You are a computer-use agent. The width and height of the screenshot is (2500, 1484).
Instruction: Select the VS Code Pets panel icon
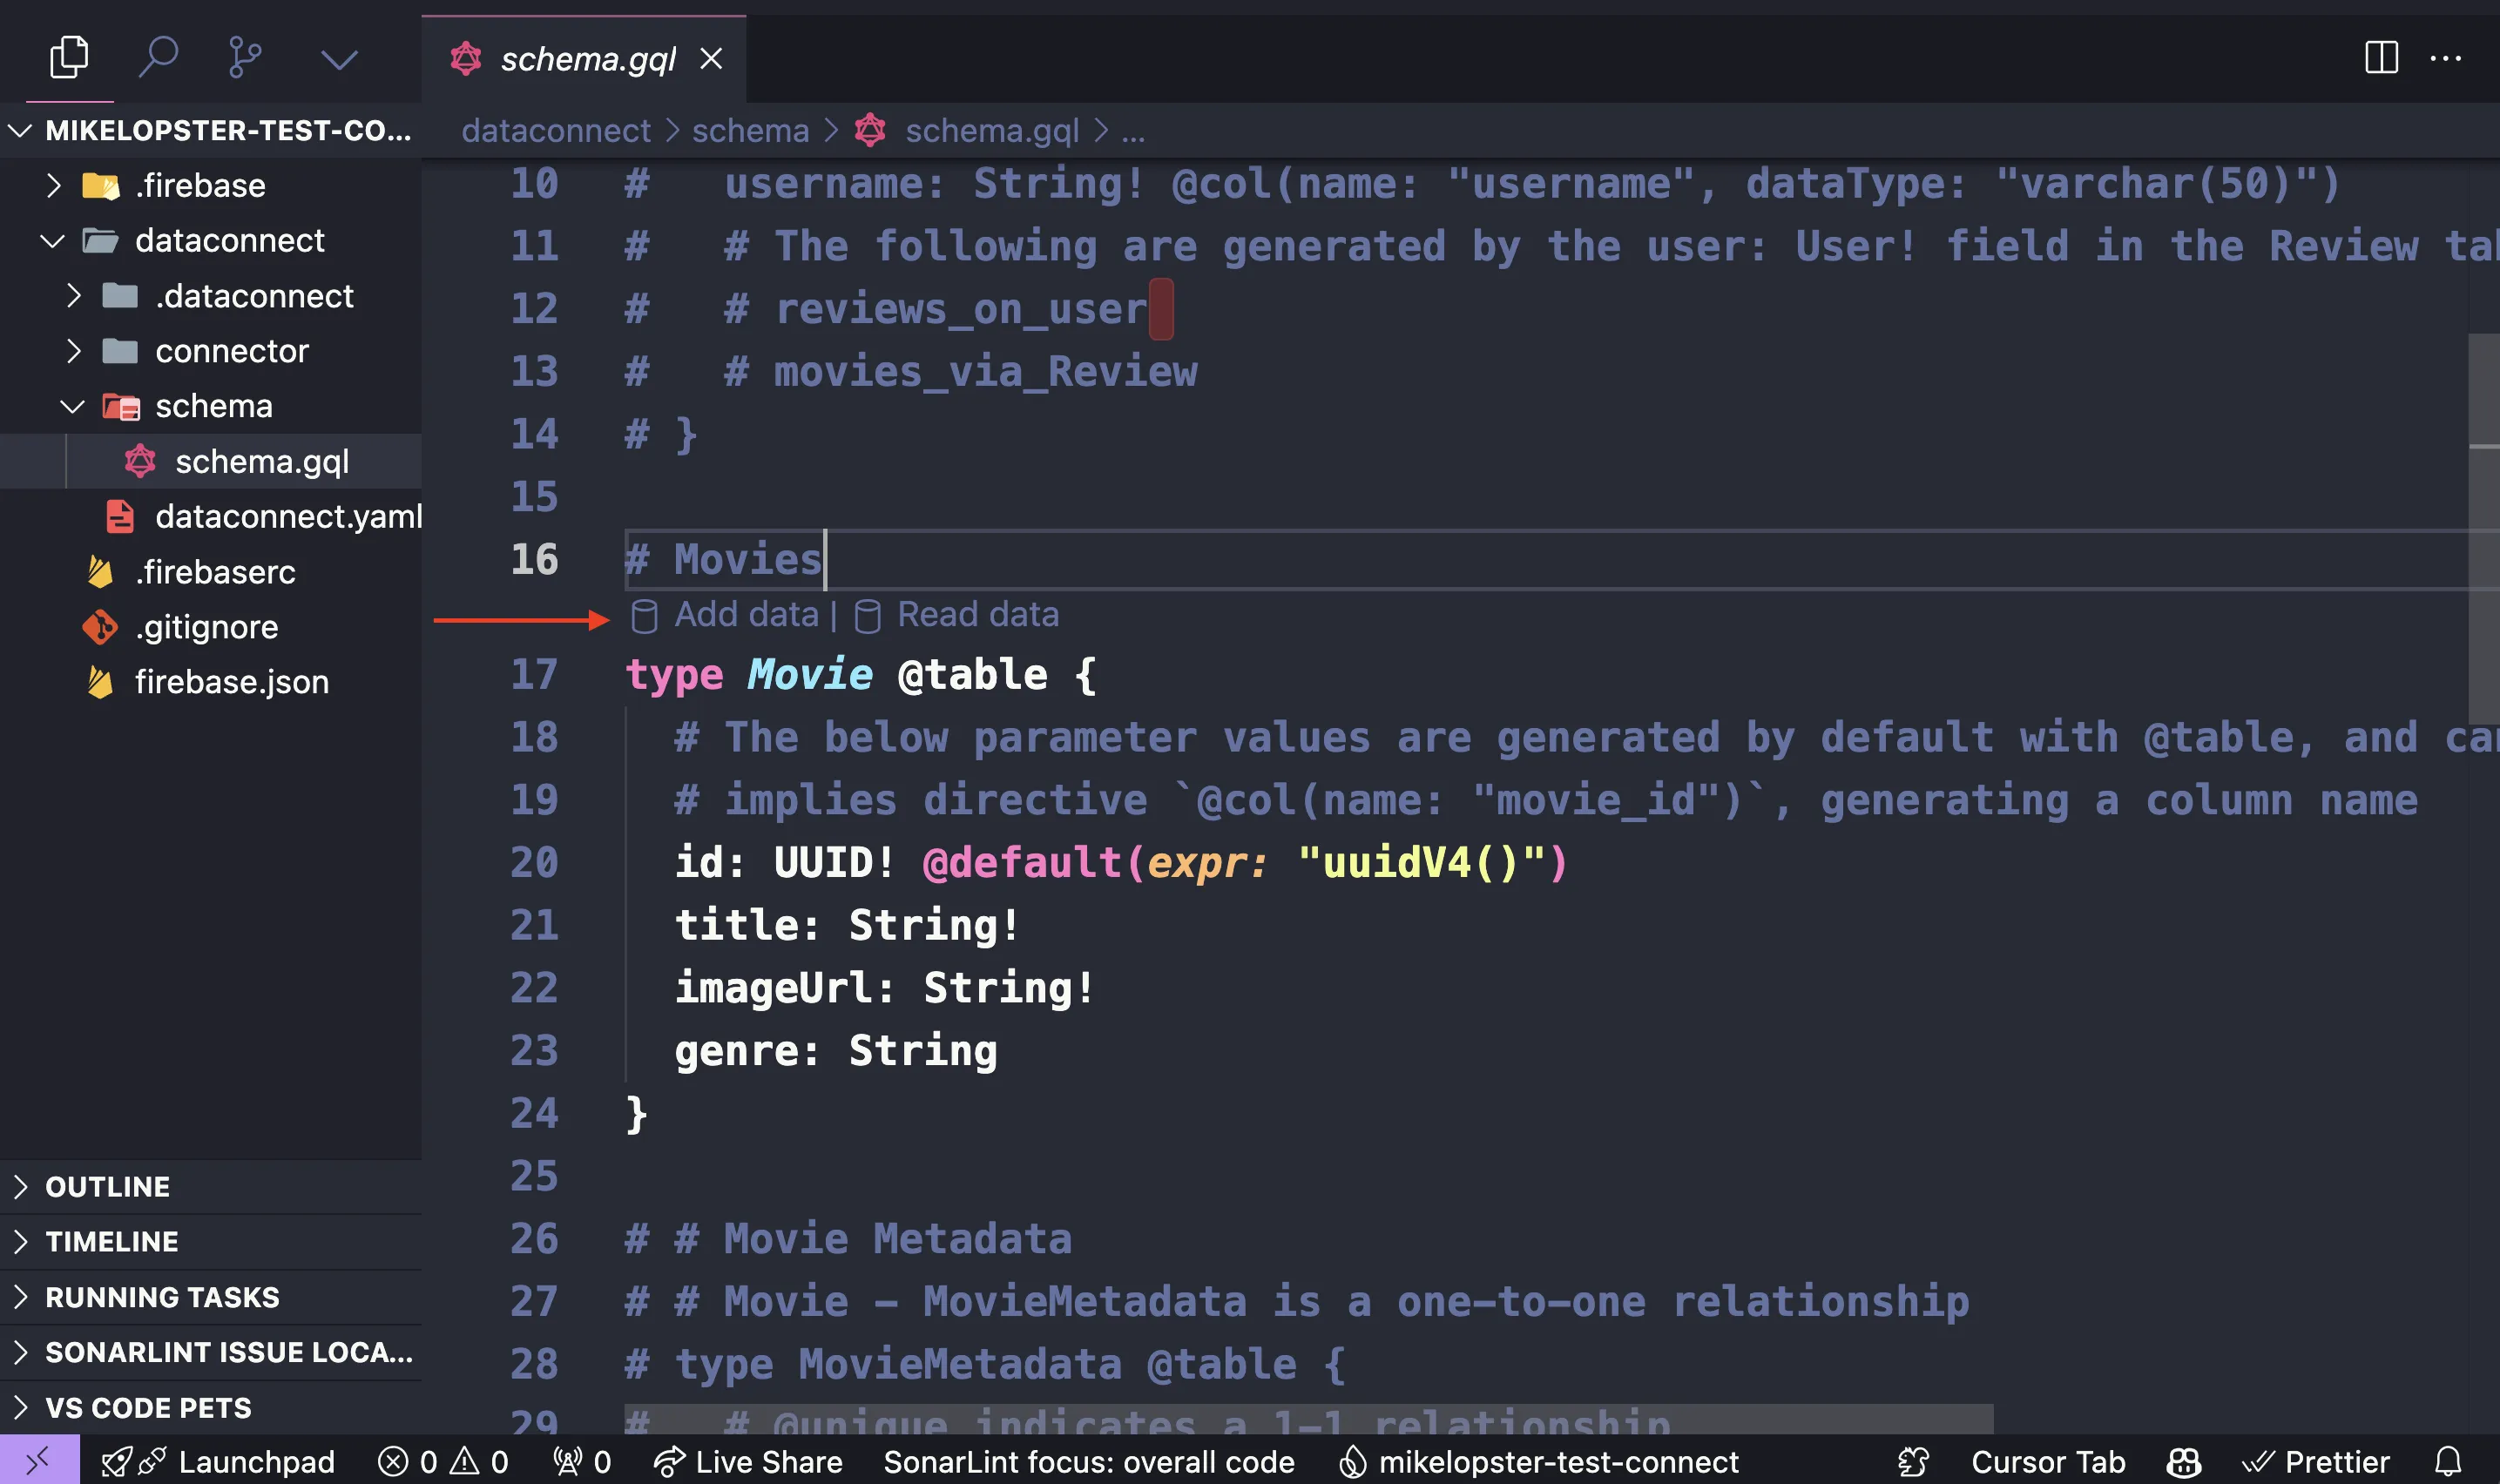click(x=19, y=1410)
